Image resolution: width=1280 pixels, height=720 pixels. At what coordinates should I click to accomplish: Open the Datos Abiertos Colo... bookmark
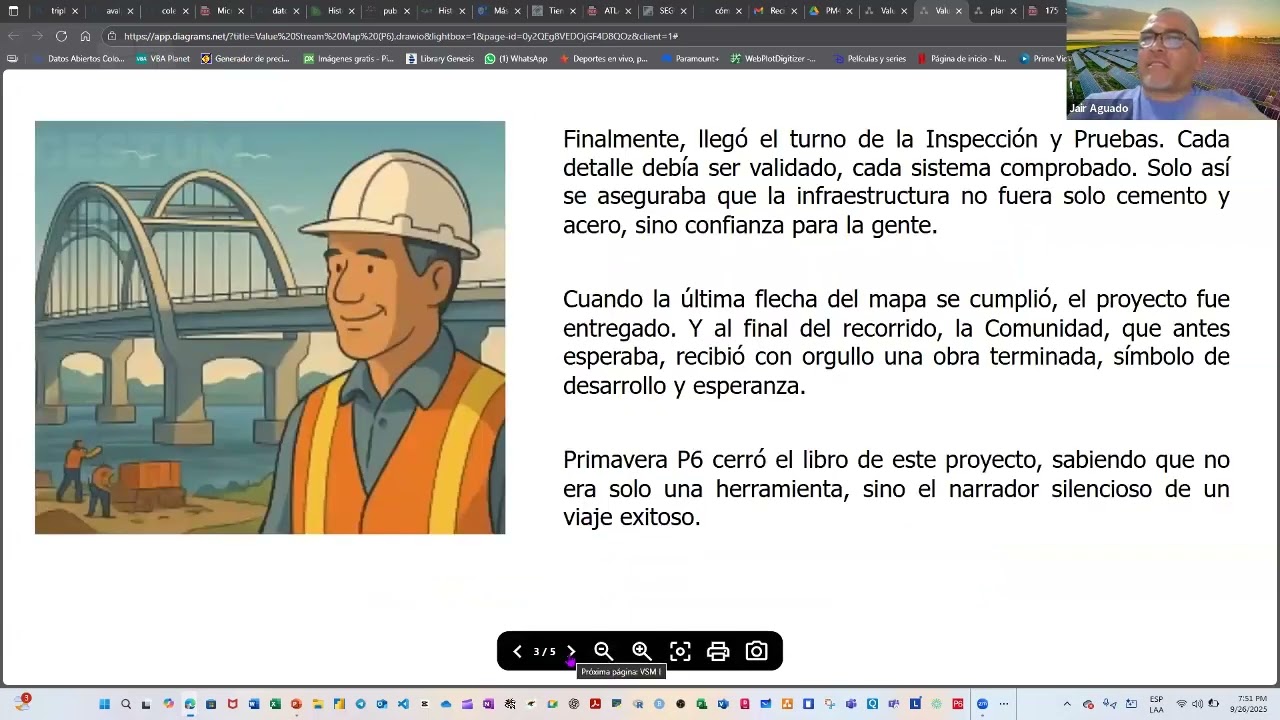tap(78, 59)
